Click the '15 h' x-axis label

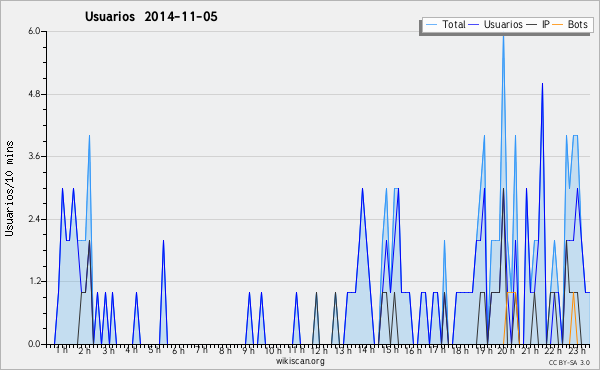click(390, 350)
